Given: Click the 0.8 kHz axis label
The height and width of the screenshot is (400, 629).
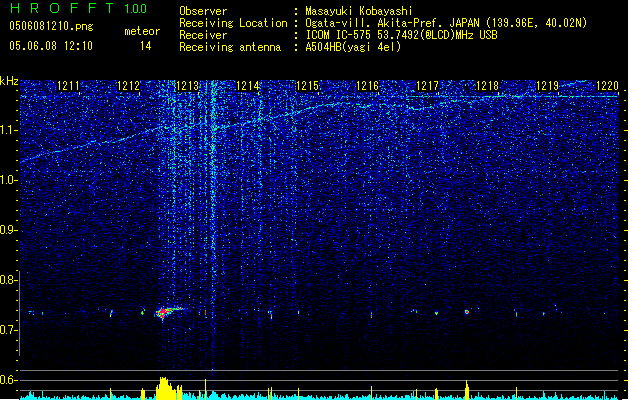Looking at the screenshot, I should pos(8,280).
